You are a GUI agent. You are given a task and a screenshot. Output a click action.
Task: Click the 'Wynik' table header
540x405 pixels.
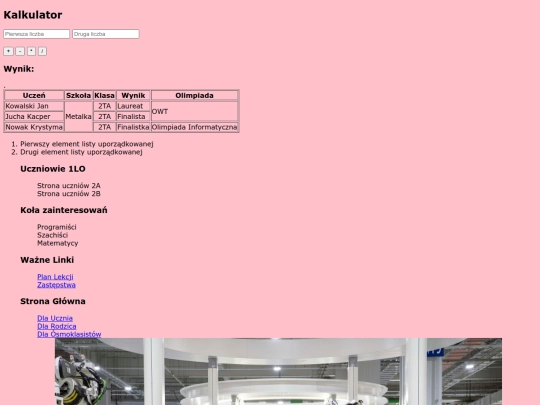point(133,95)
